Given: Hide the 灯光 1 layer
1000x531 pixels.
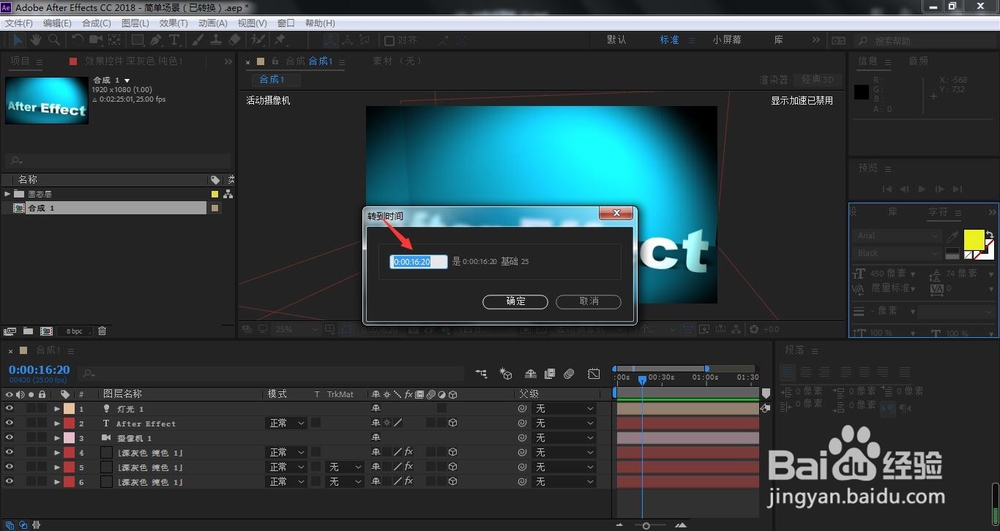Looking at the screenshot, I should [10, 409].
